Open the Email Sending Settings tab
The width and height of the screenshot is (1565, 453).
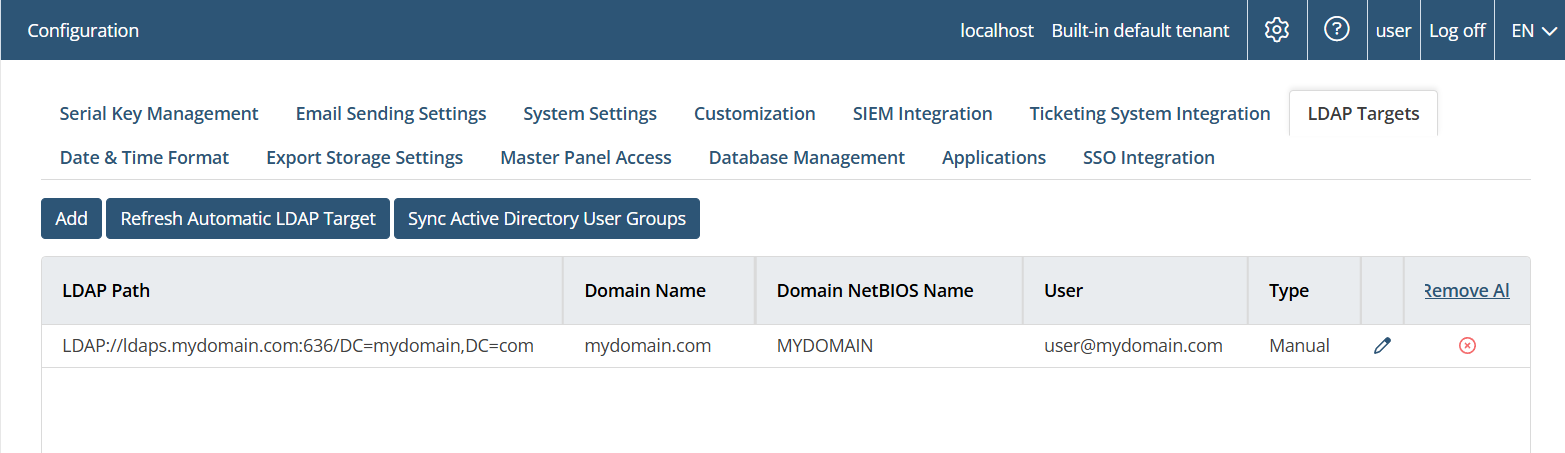click(x=391, y=114)
